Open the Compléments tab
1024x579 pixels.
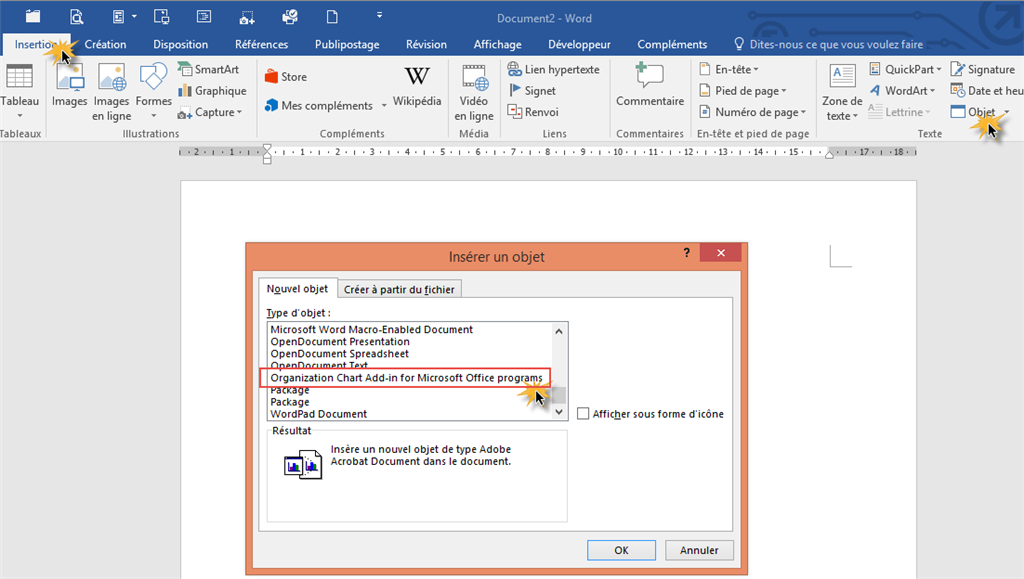pyautogui.click(x=672, y=44)
